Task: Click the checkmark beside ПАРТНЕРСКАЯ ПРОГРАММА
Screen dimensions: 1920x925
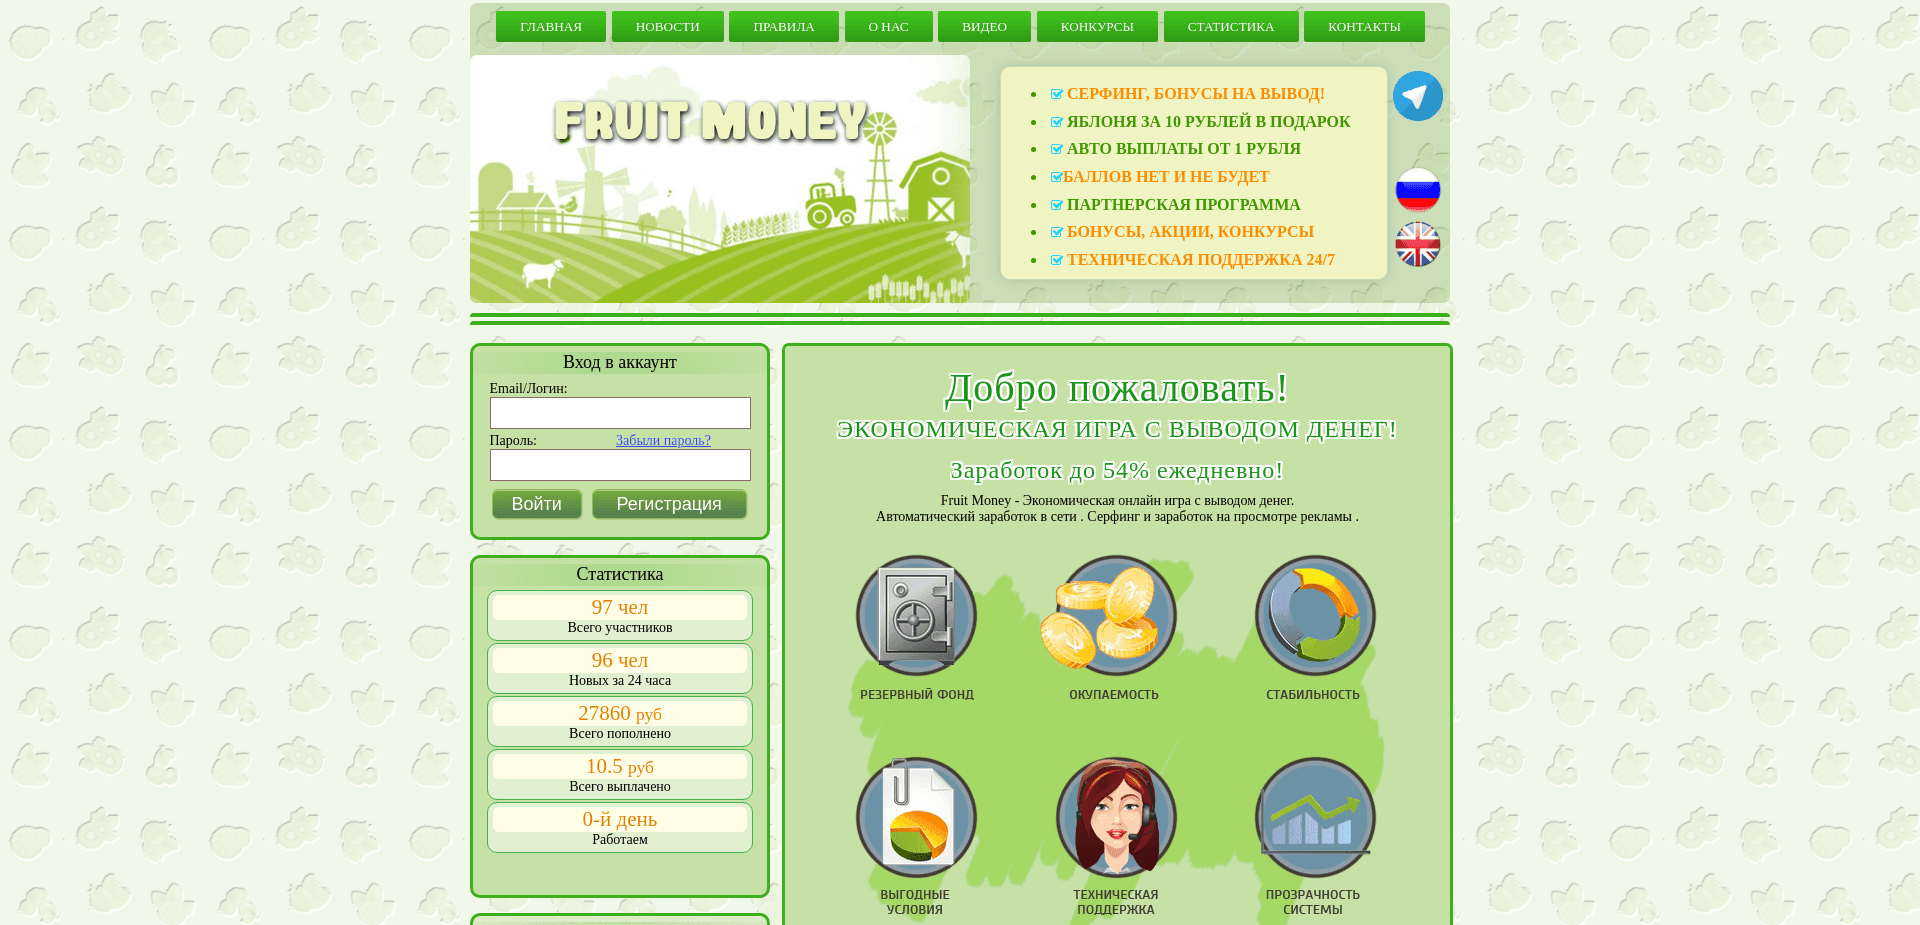Action: click(1057, 204)
